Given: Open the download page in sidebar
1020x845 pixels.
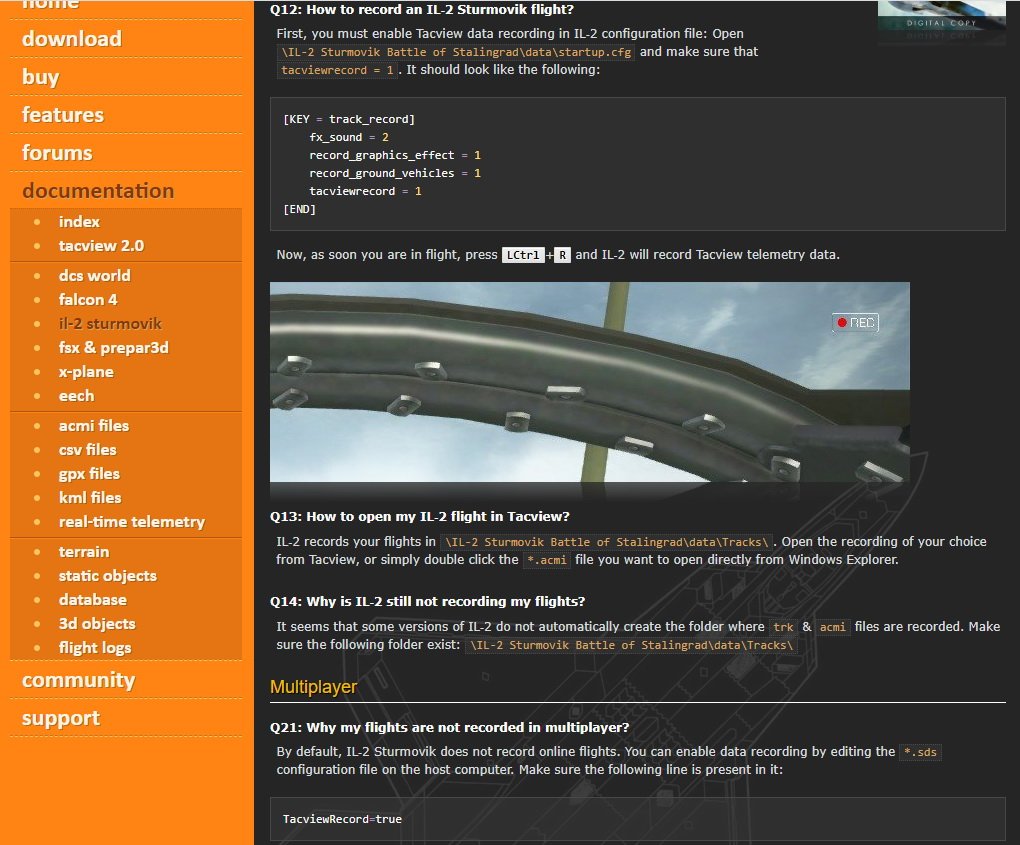Looking at the screenshot, I should pyautogui.click(x=72, y=39).
